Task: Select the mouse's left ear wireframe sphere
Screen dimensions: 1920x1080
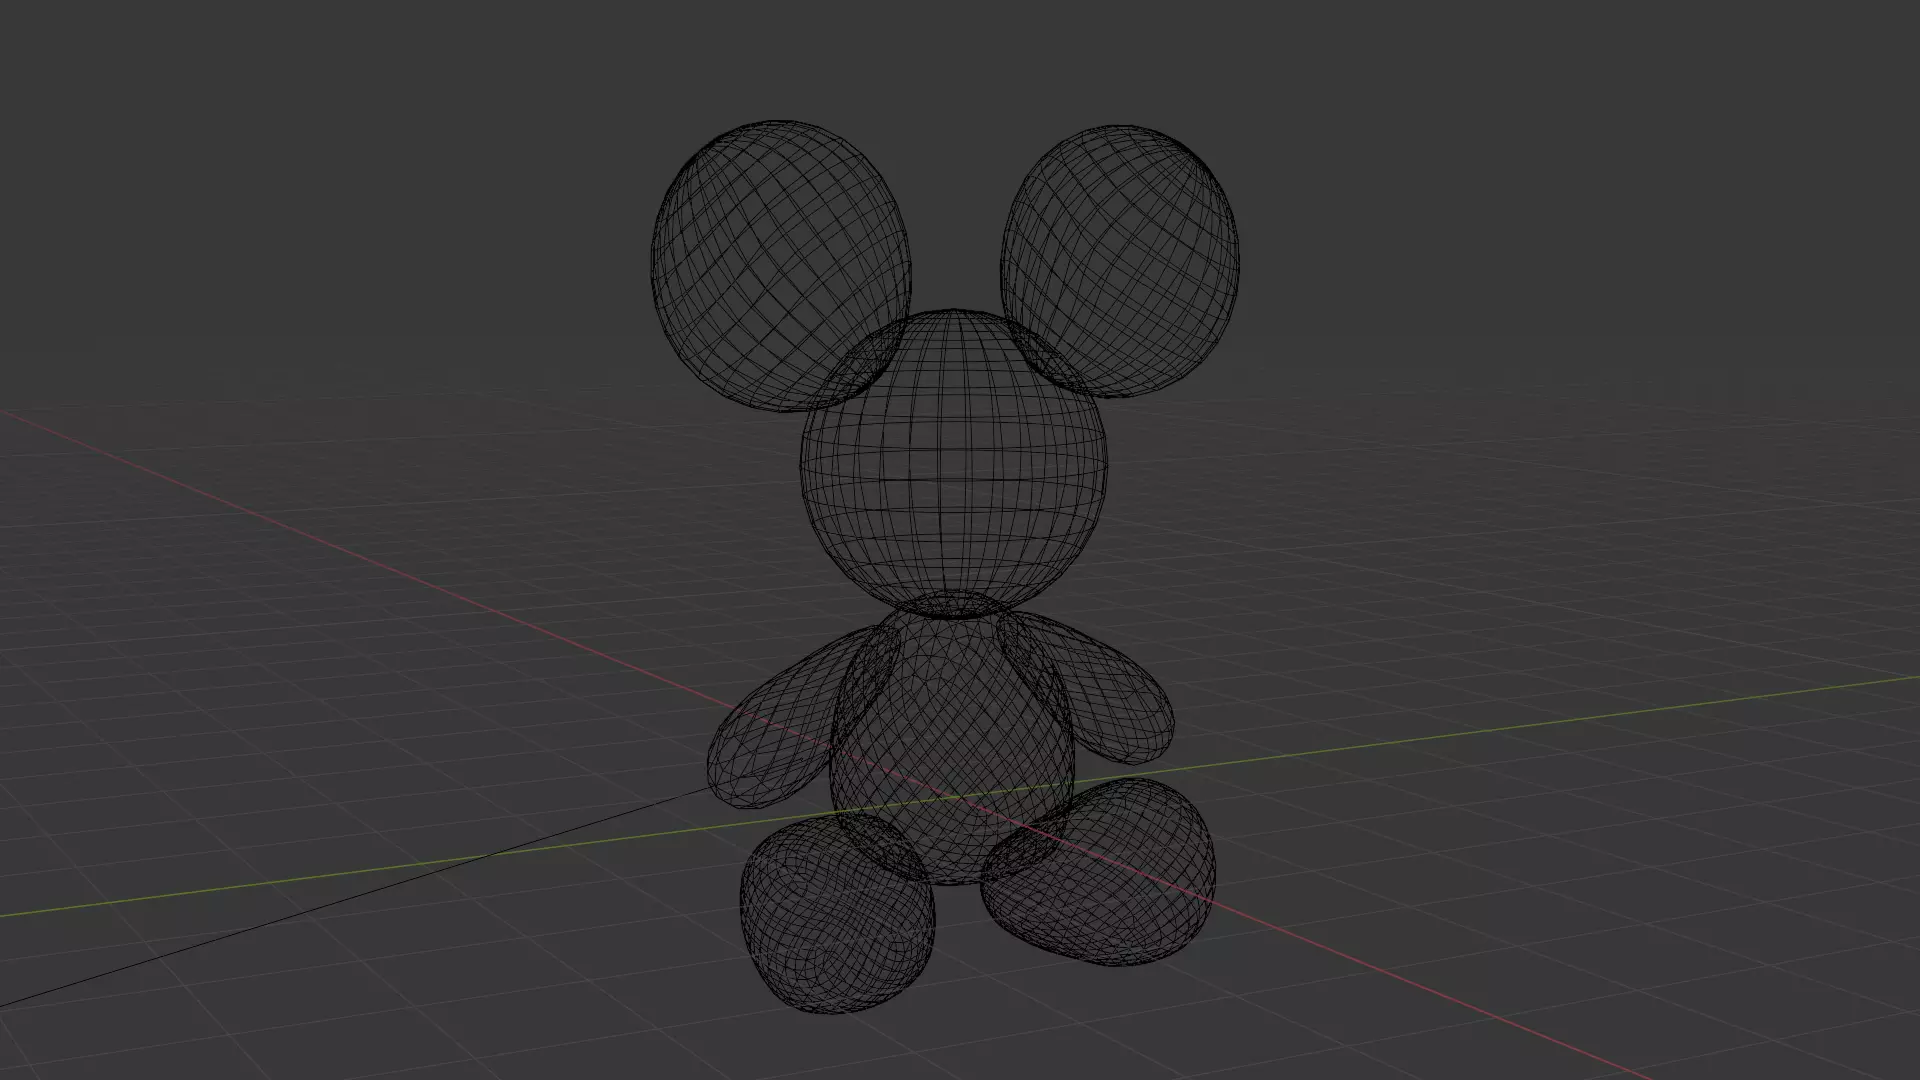Action: coord(781,266)
